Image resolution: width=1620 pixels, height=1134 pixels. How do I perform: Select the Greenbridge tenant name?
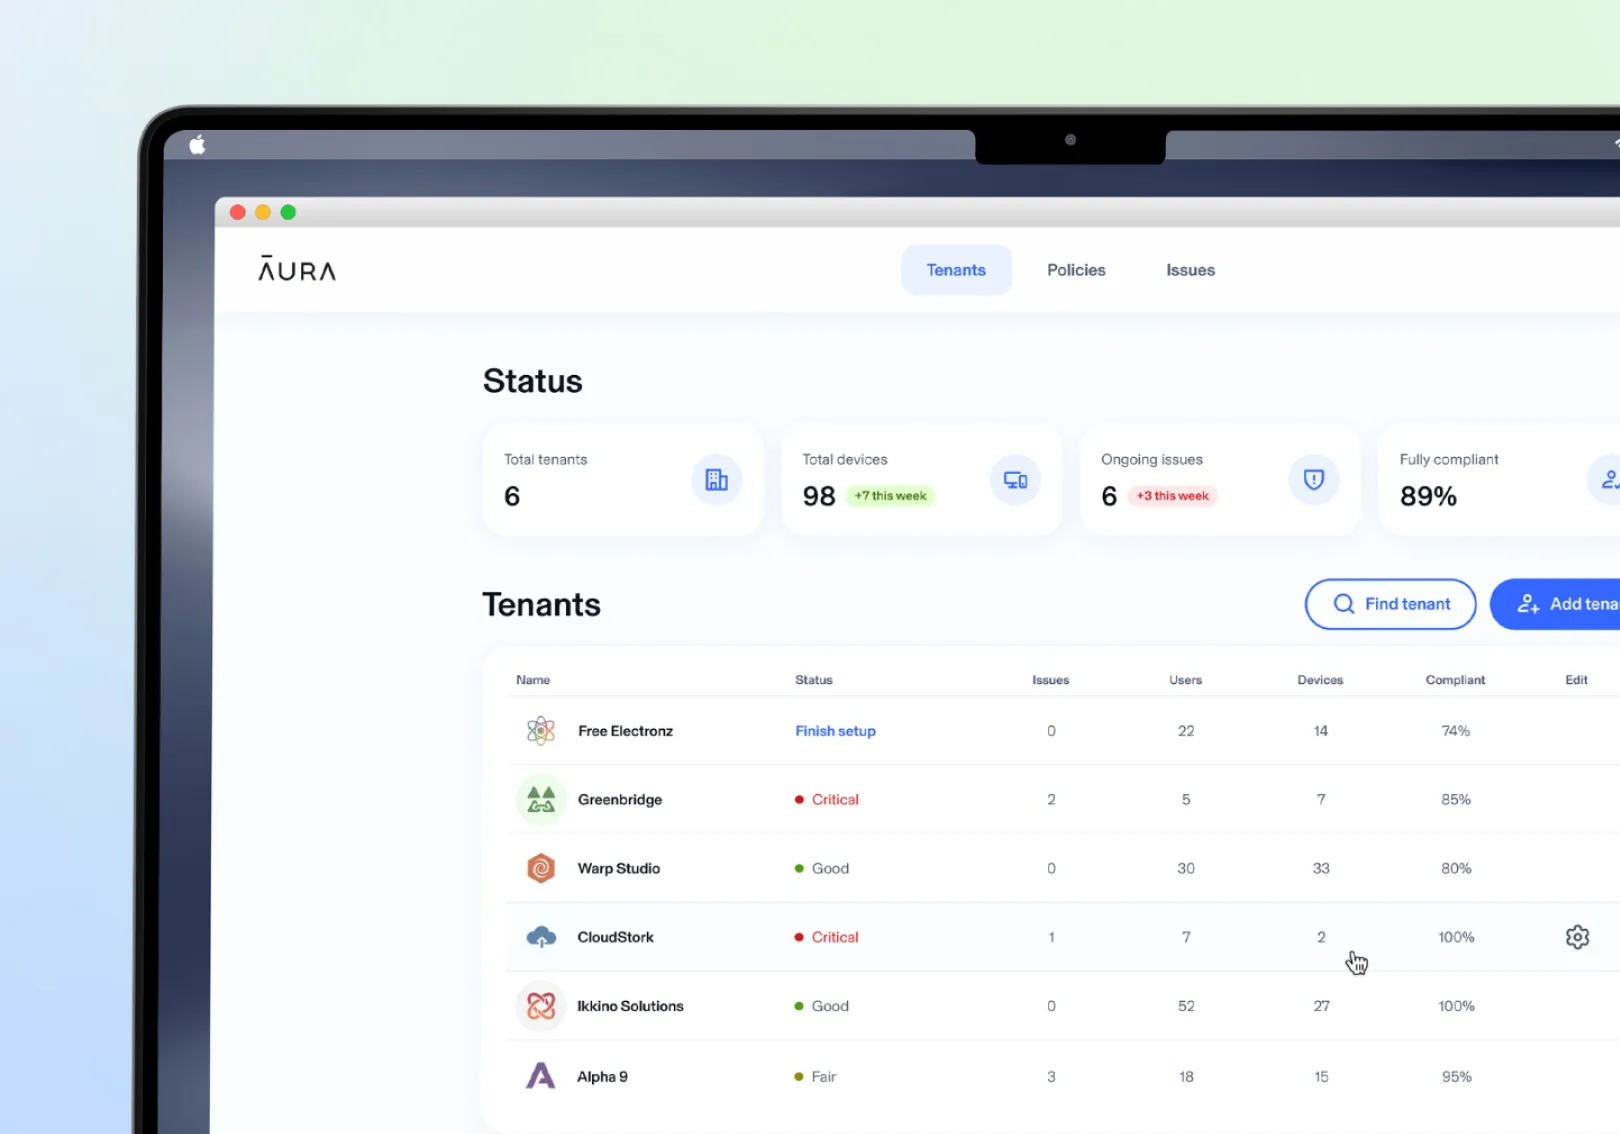[x=620, y=799]
